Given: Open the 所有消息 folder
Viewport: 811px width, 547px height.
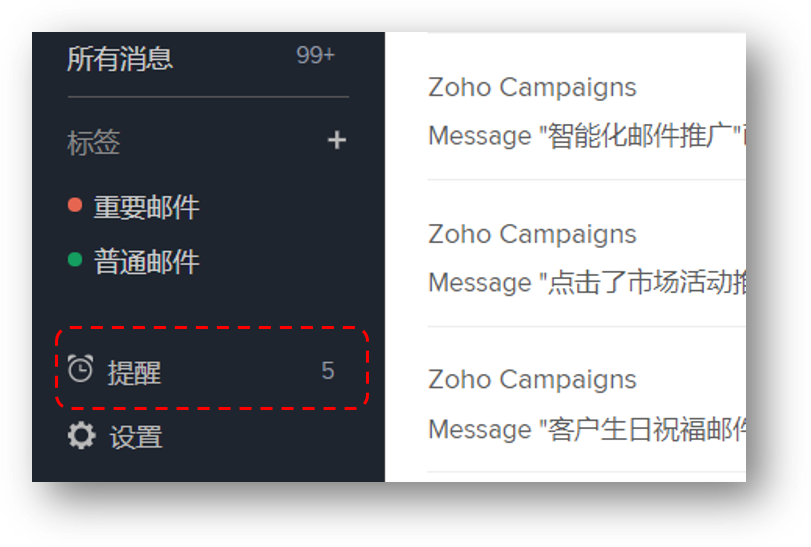Looking at the screenshot, I should (120, 58).
